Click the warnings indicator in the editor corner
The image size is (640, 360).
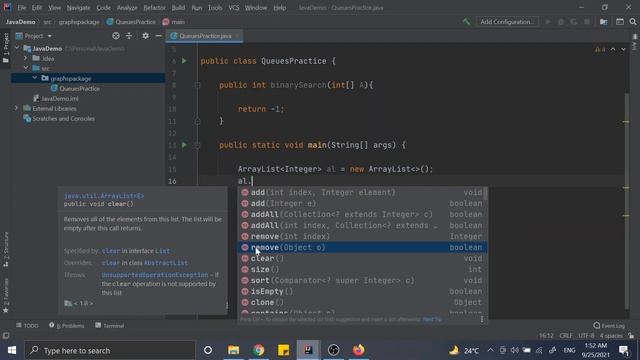600,49
